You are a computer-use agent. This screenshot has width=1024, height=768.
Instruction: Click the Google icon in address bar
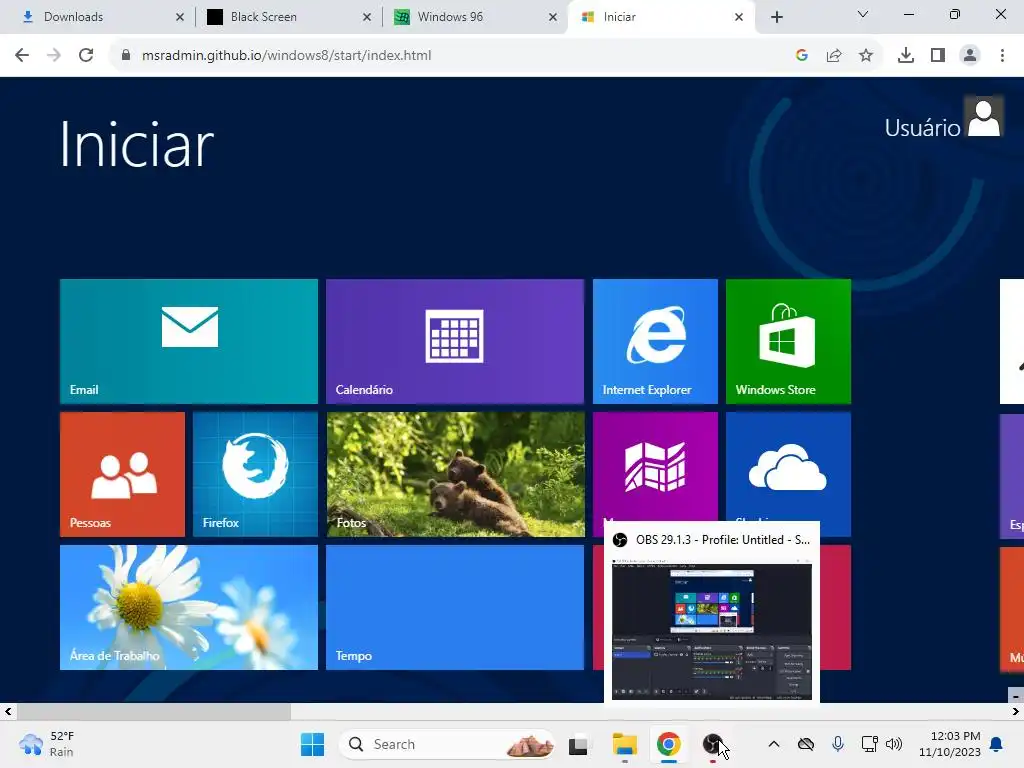(802, 55)
